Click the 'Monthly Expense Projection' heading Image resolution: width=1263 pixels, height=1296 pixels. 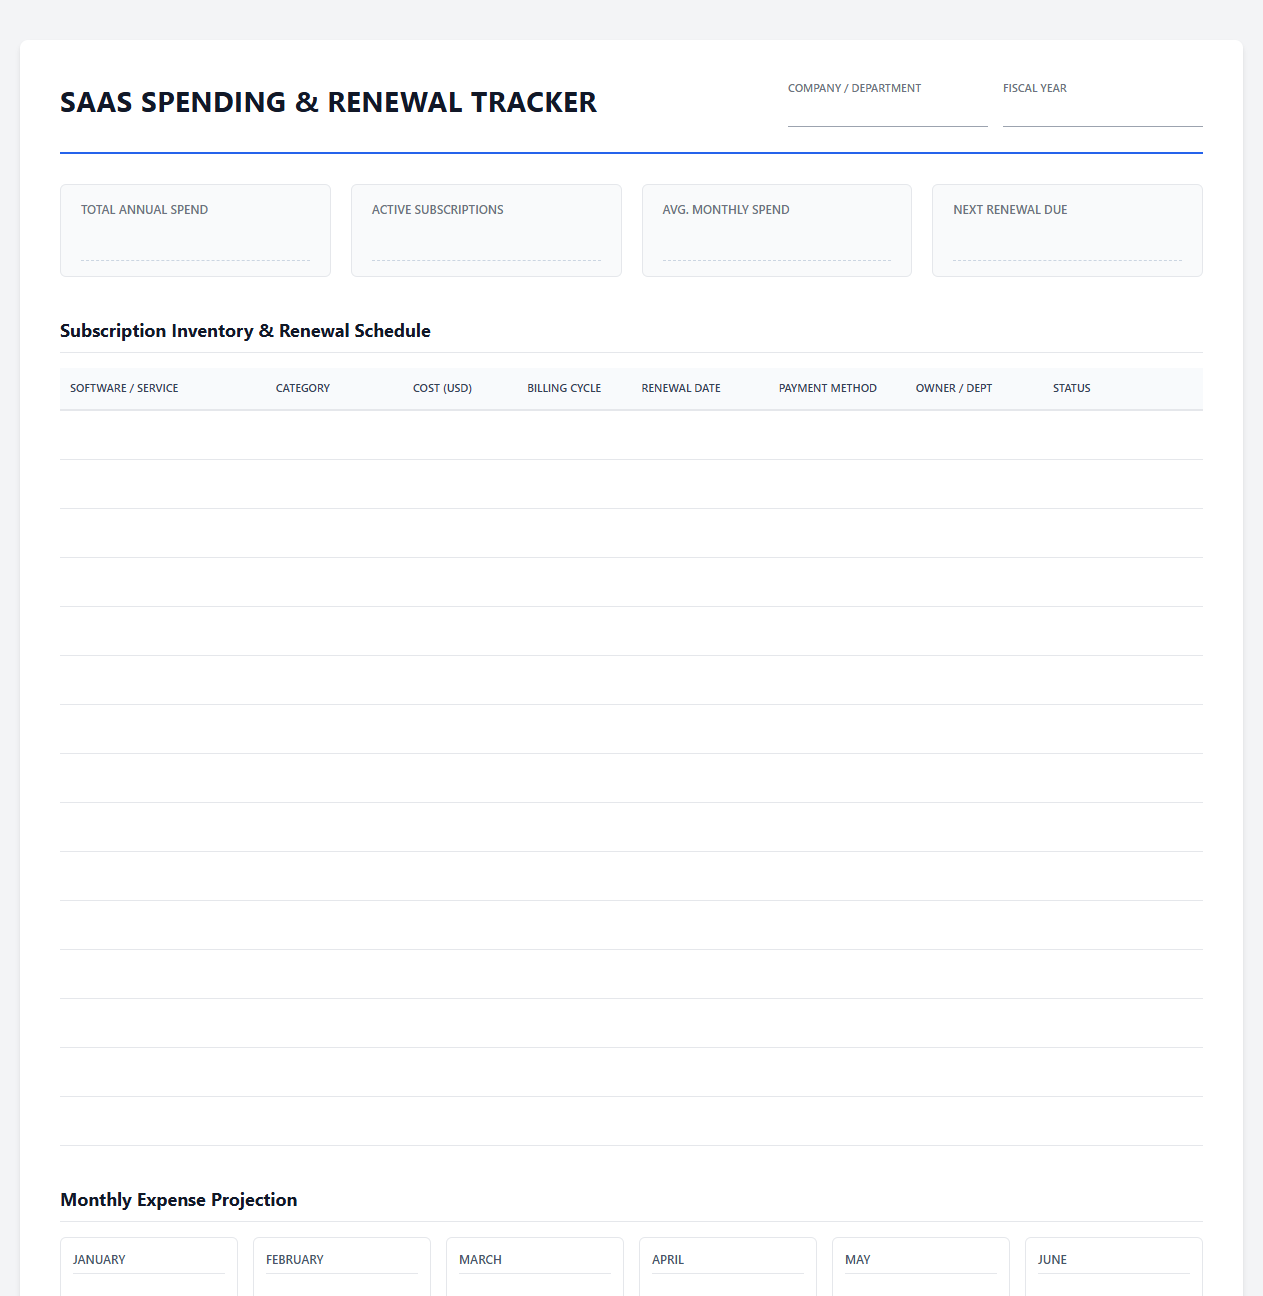pyautogui.click(x=179, y=1200)
